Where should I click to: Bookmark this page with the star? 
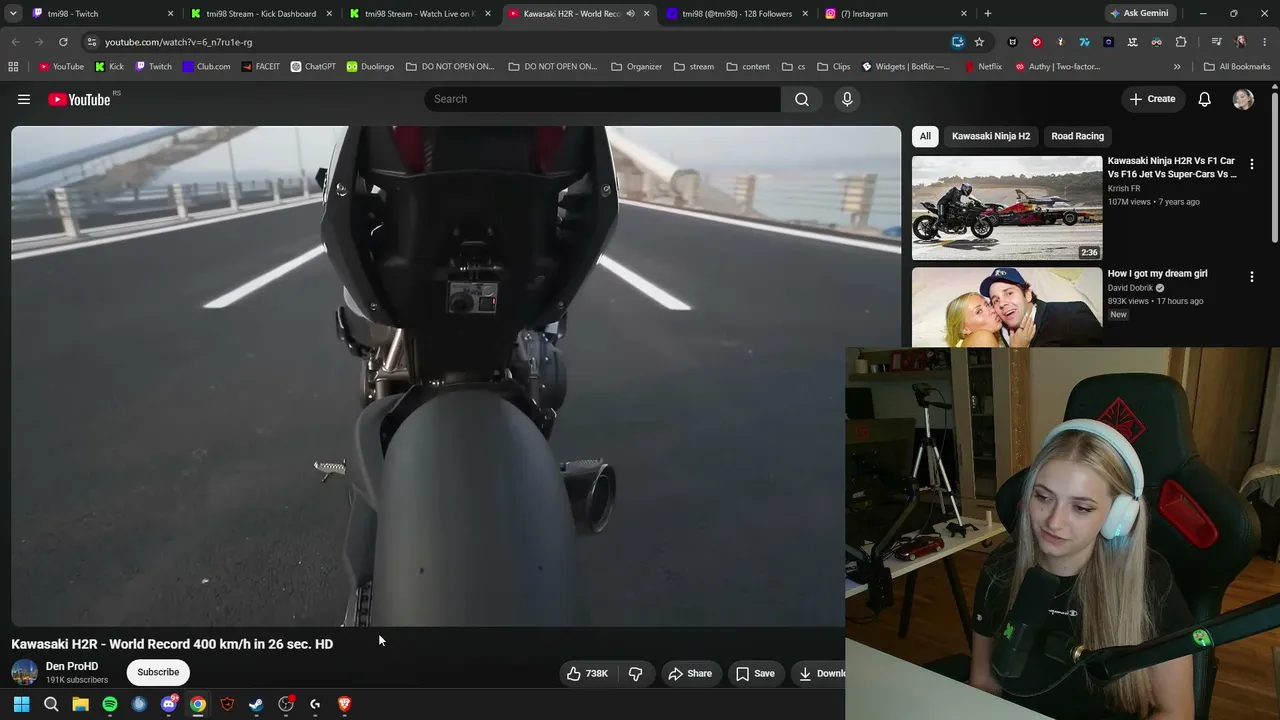coord(979,42)
